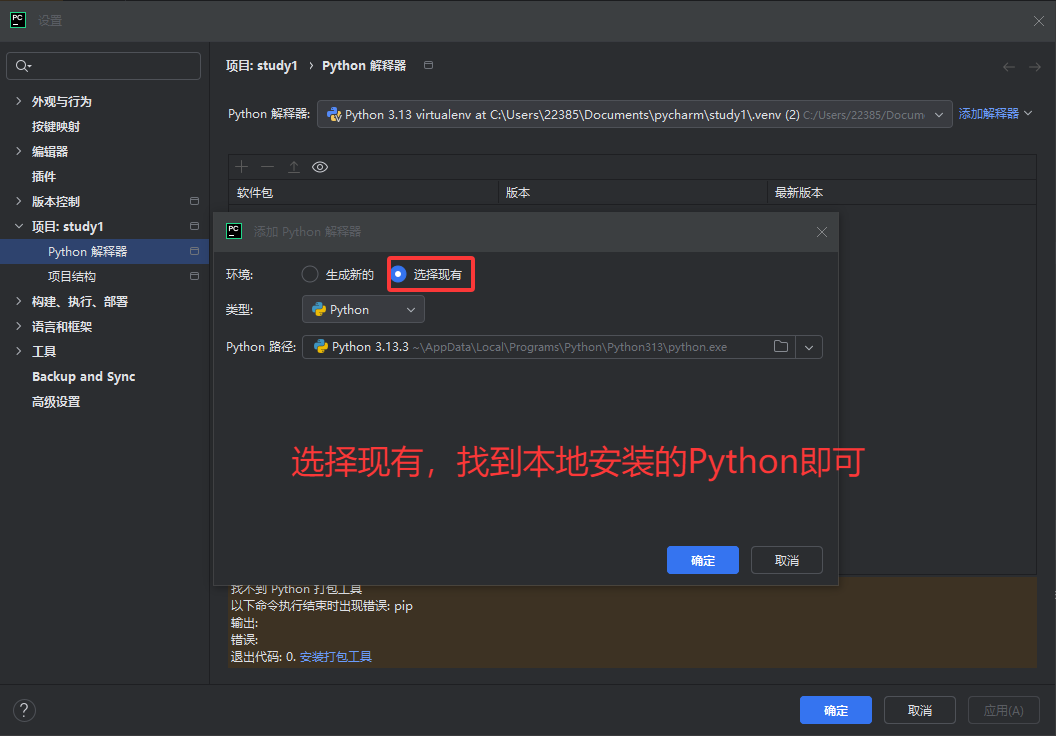Click 确定 in the 添加 Python 解释器 dialog
The width and height of the screenshot is (1056, 736).
pyautogui.click(x=702, y=560)
